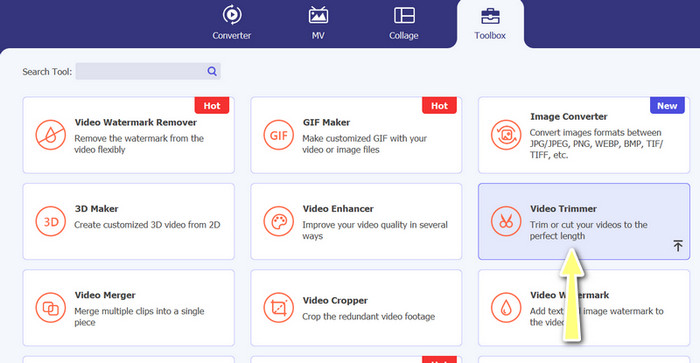Click the Video Merger icon
Viewport: 700px width, 363px height.
(x=50, y=308)
